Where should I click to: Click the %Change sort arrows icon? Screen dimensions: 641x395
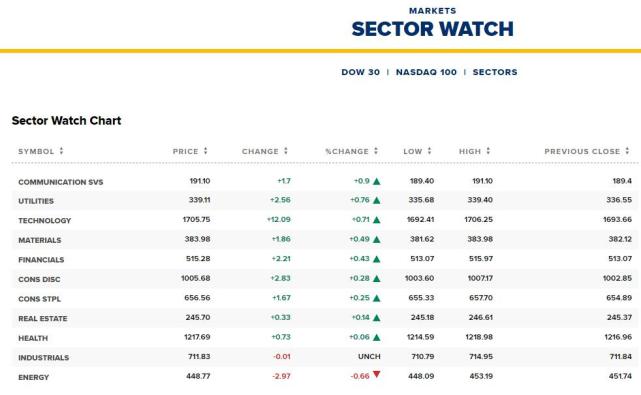pos(376,151)
